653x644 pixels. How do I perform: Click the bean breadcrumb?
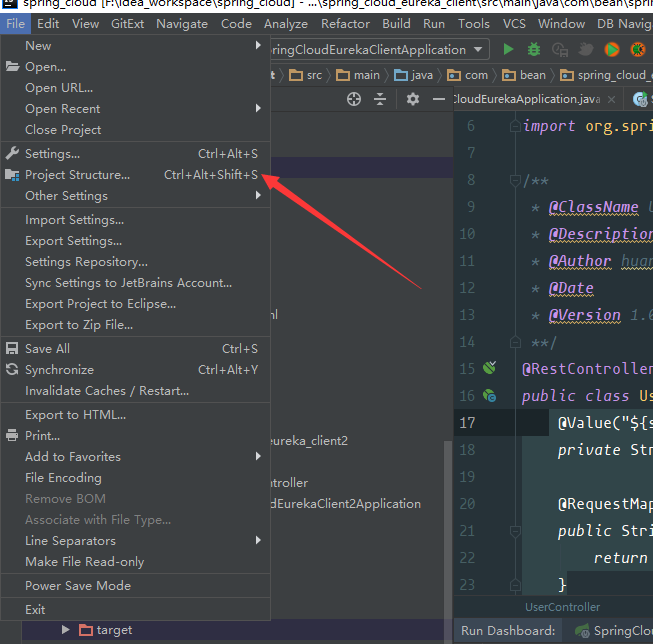[524, 75]
